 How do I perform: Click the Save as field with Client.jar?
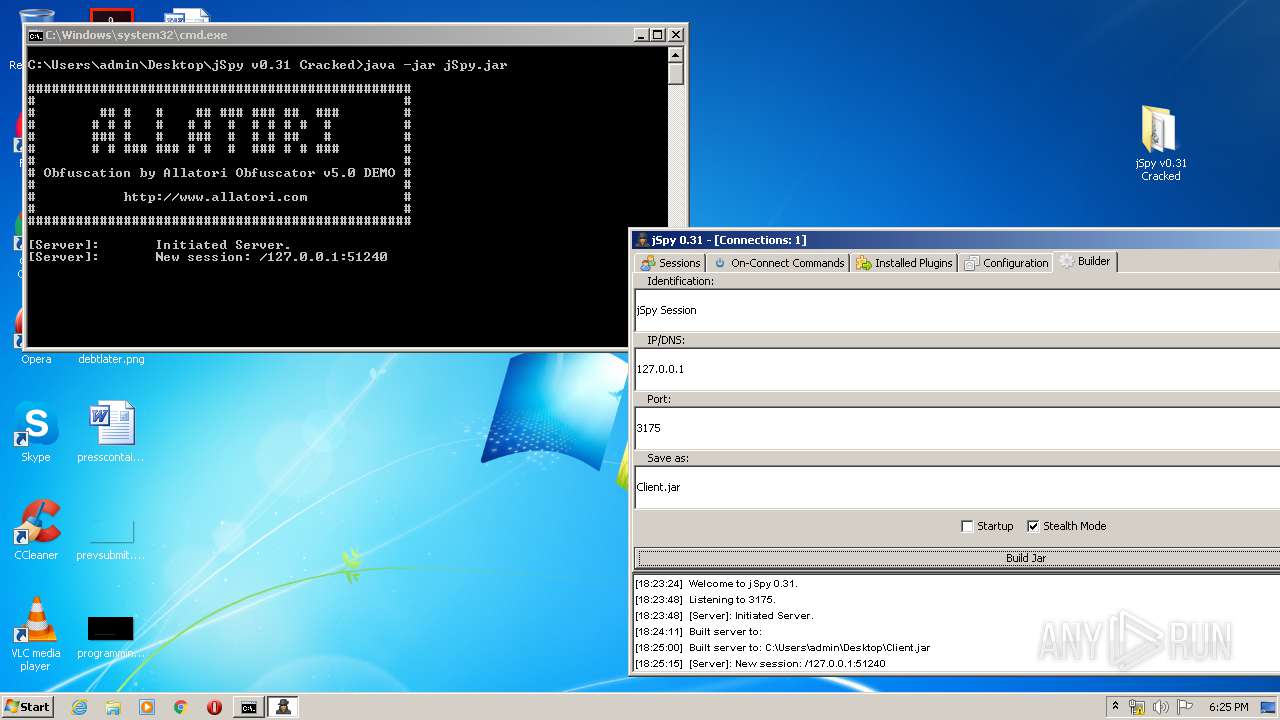coord(958,487)
